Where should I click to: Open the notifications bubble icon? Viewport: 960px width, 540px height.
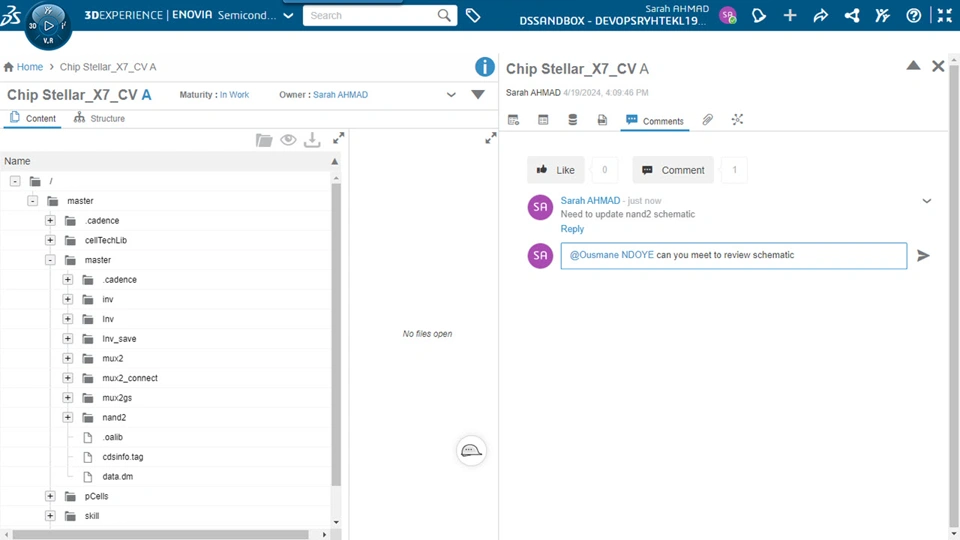759,15
